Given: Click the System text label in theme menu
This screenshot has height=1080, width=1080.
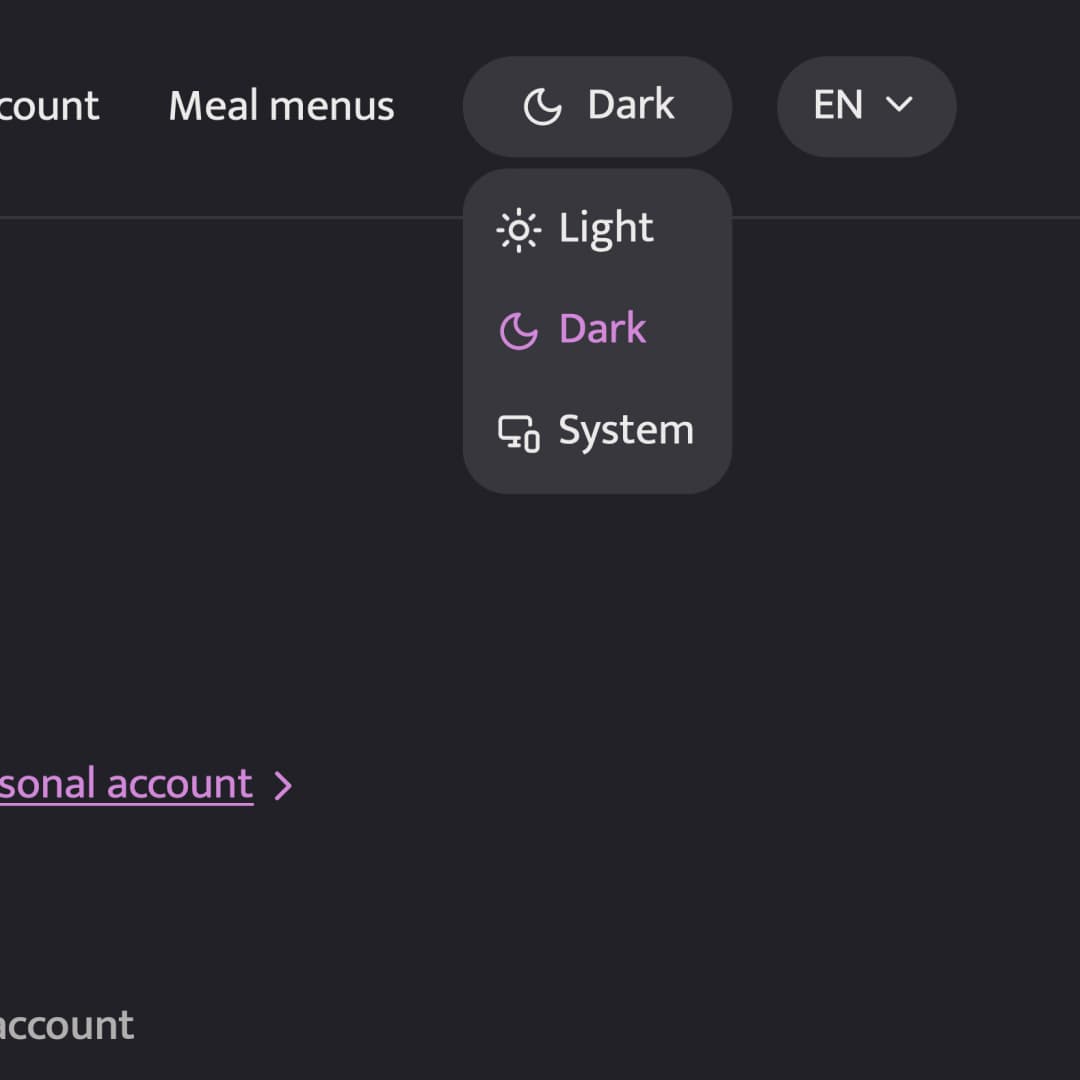Looking at the screenshot, I should click(x=626, y=431).
